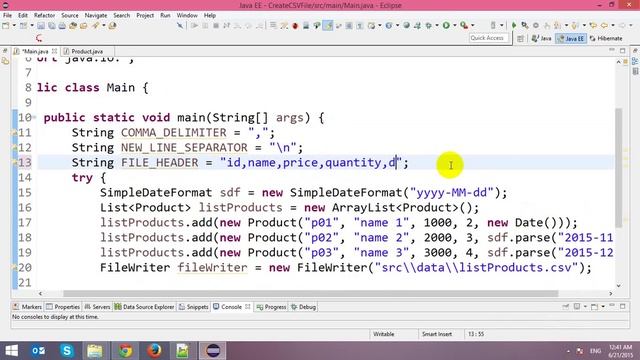The height and width of the screenshot is (360, 640).
Task: Open the New file dropdown arrow
Action: [14, 26]
